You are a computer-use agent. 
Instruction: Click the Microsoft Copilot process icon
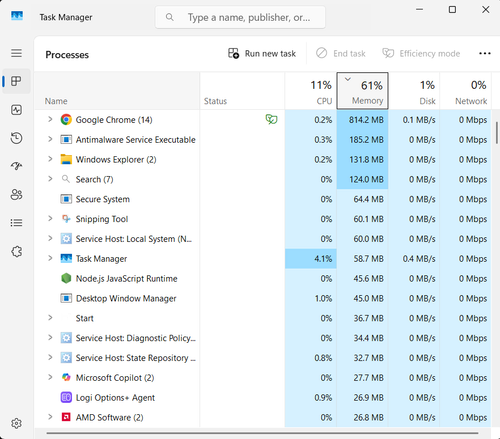[66, 377]
